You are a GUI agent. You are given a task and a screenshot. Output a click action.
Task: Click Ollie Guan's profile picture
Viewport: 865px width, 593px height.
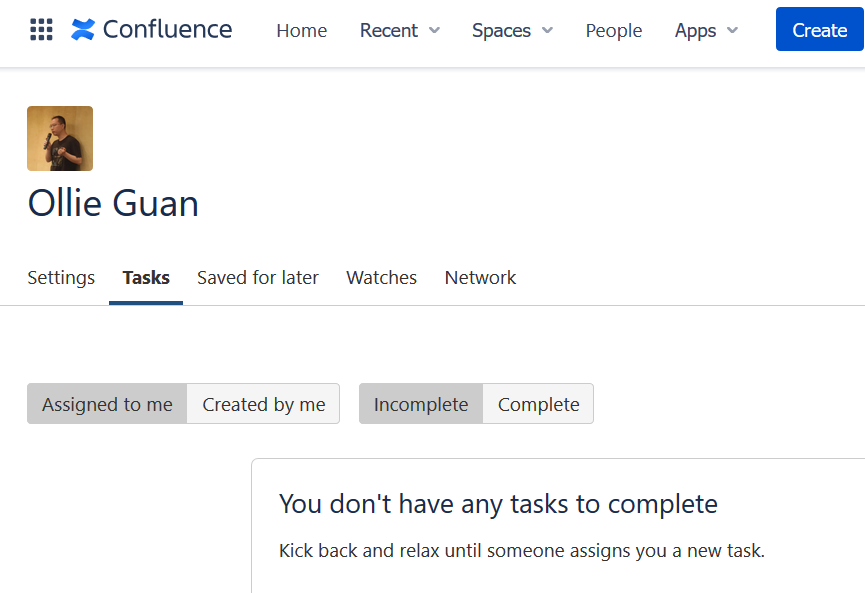60,138
